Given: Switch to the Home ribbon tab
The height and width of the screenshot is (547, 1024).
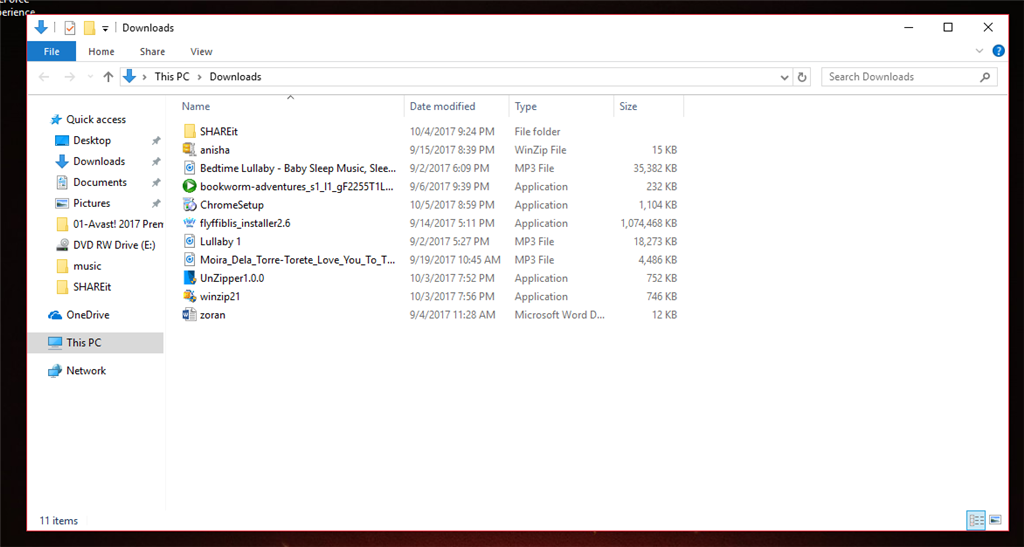Looking at the screenshot, I should (x=101, y=52).
